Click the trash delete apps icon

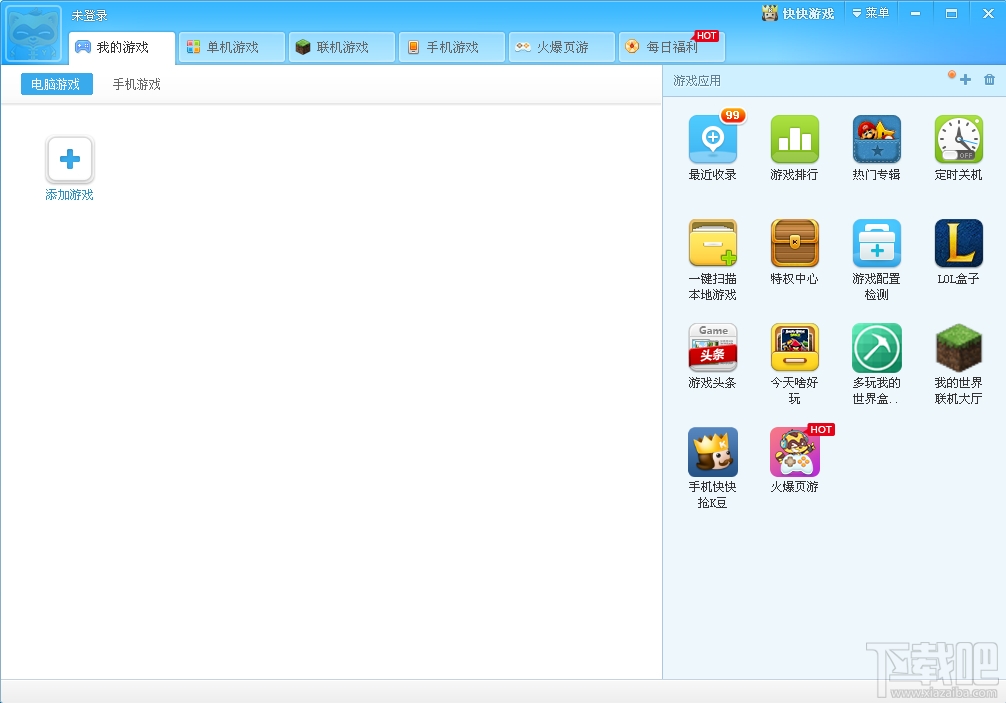(x=989, y=80)
